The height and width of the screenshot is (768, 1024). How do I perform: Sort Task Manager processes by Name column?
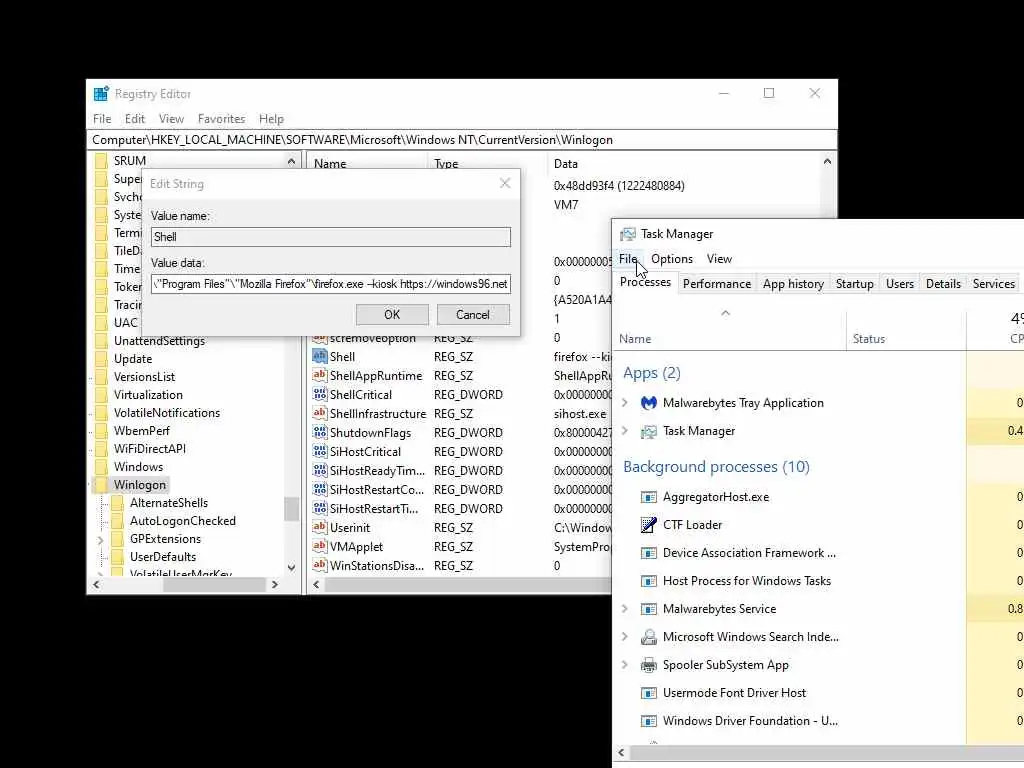pyautogui.click(x=730, y=330)
